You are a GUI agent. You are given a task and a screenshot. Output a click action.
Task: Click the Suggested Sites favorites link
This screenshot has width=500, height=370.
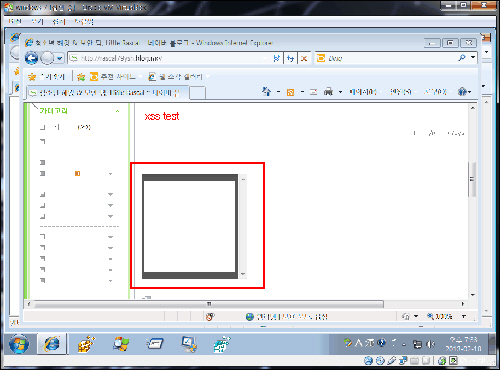116,77
